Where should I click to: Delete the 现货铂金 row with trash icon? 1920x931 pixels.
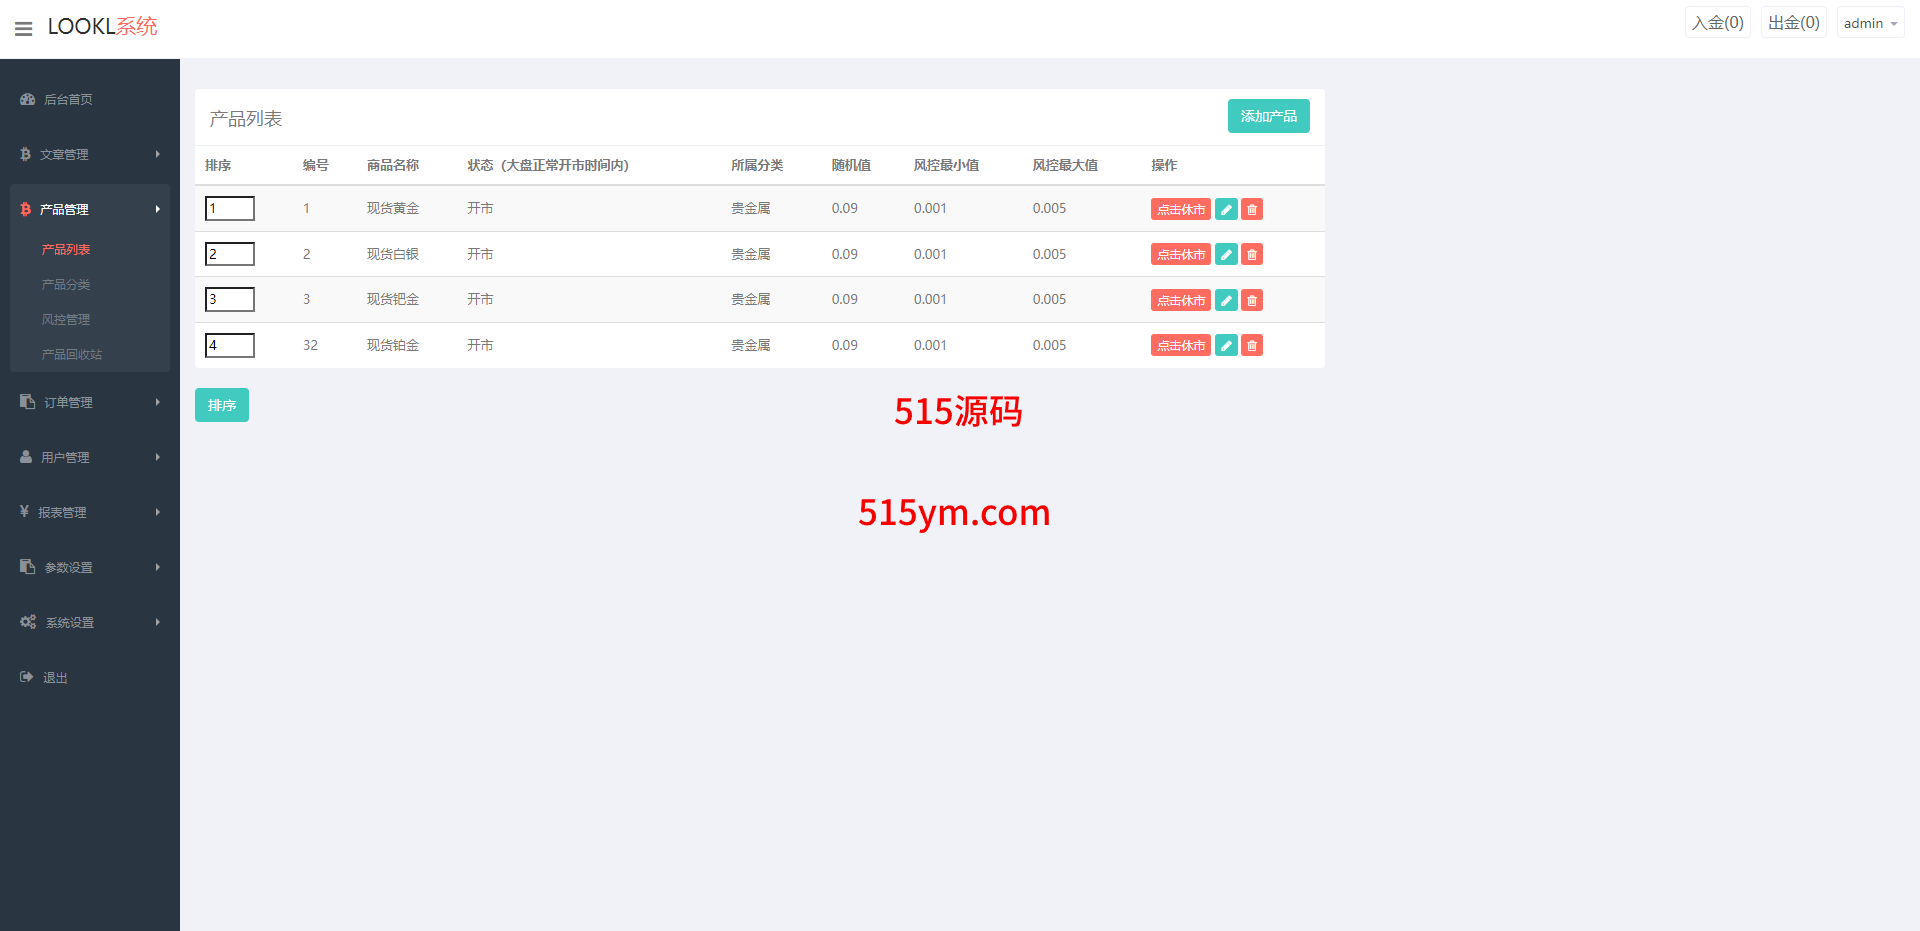pos(1252,346)
